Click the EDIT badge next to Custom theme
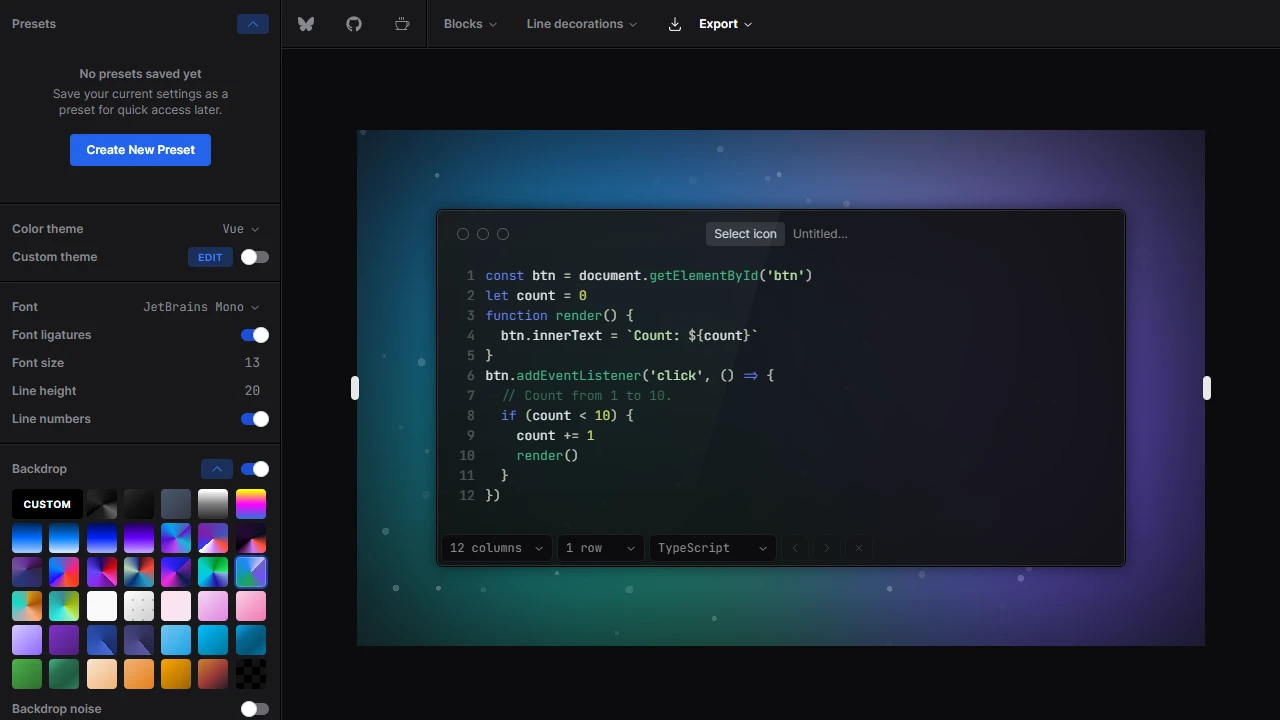 pyautogui.click(x=210, y=257)
